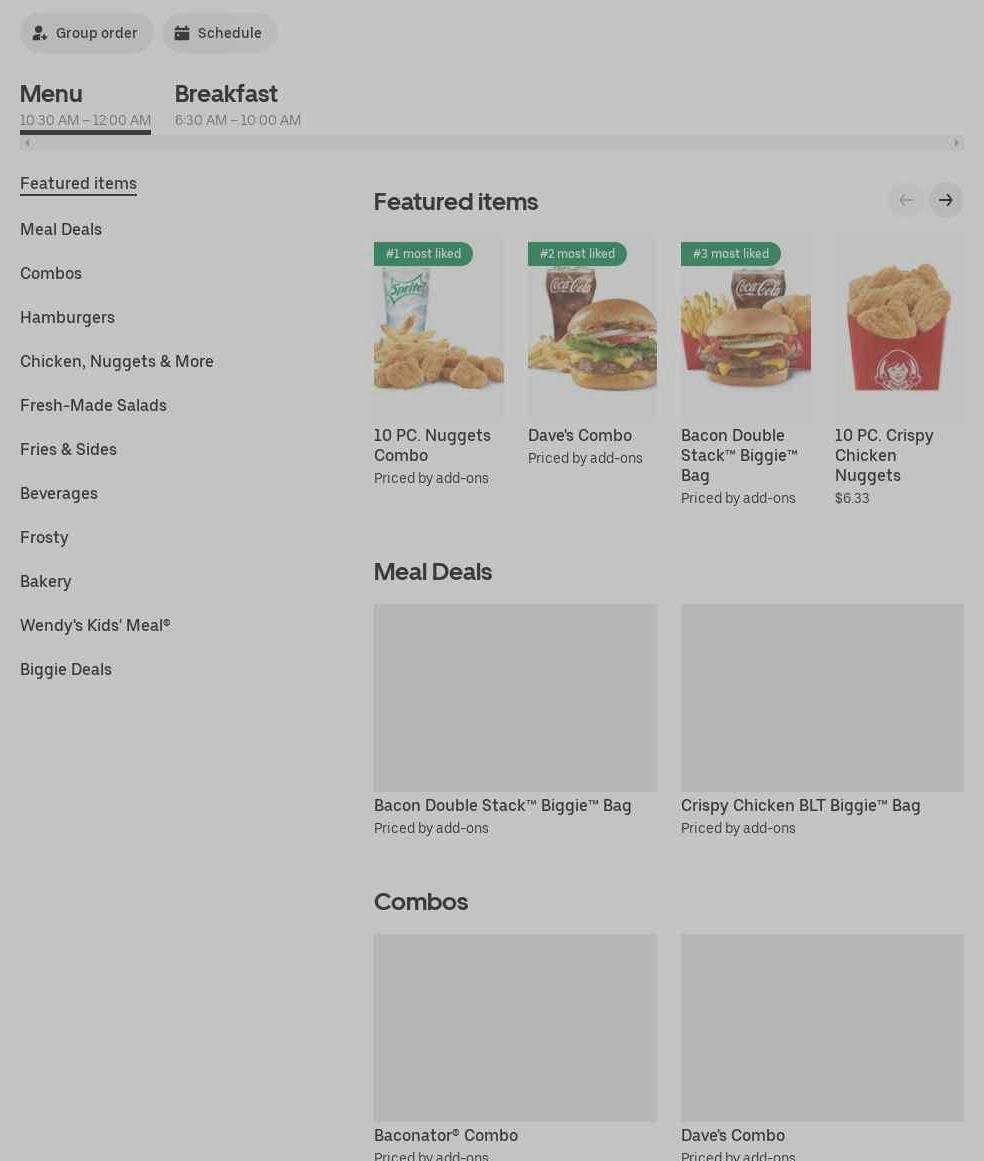
Task: Open Dave's Combo featured item image
Action: tap(592, 326)
